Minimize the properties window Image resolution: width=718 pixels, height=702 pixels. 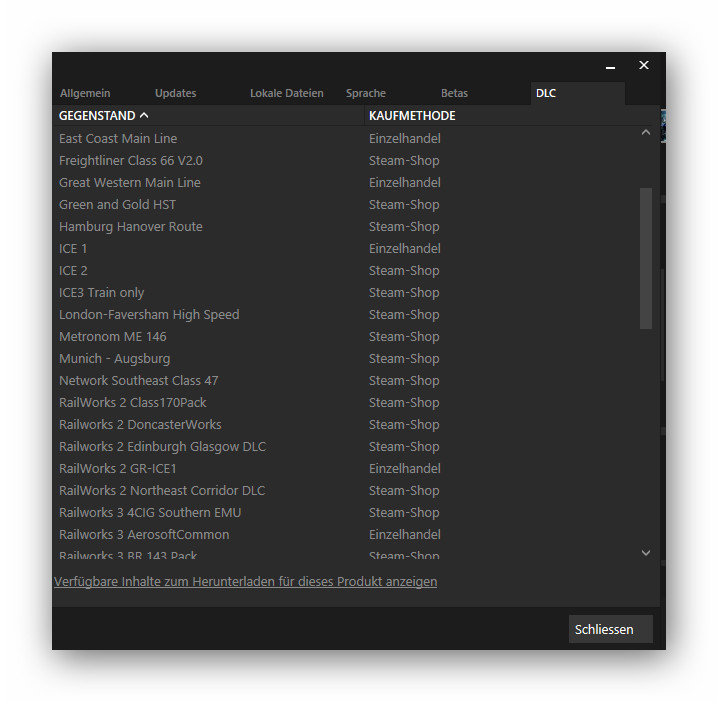click(610, 67)
